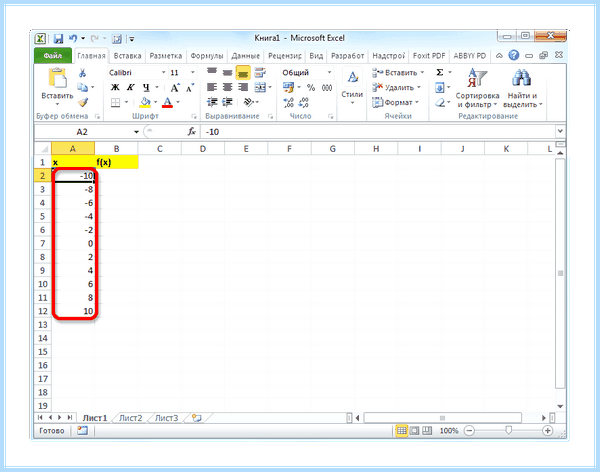Open Найти и выделить binoculars menu
Image resolution: width=600 pixels, height=472 pixels.
pos(522,88)
